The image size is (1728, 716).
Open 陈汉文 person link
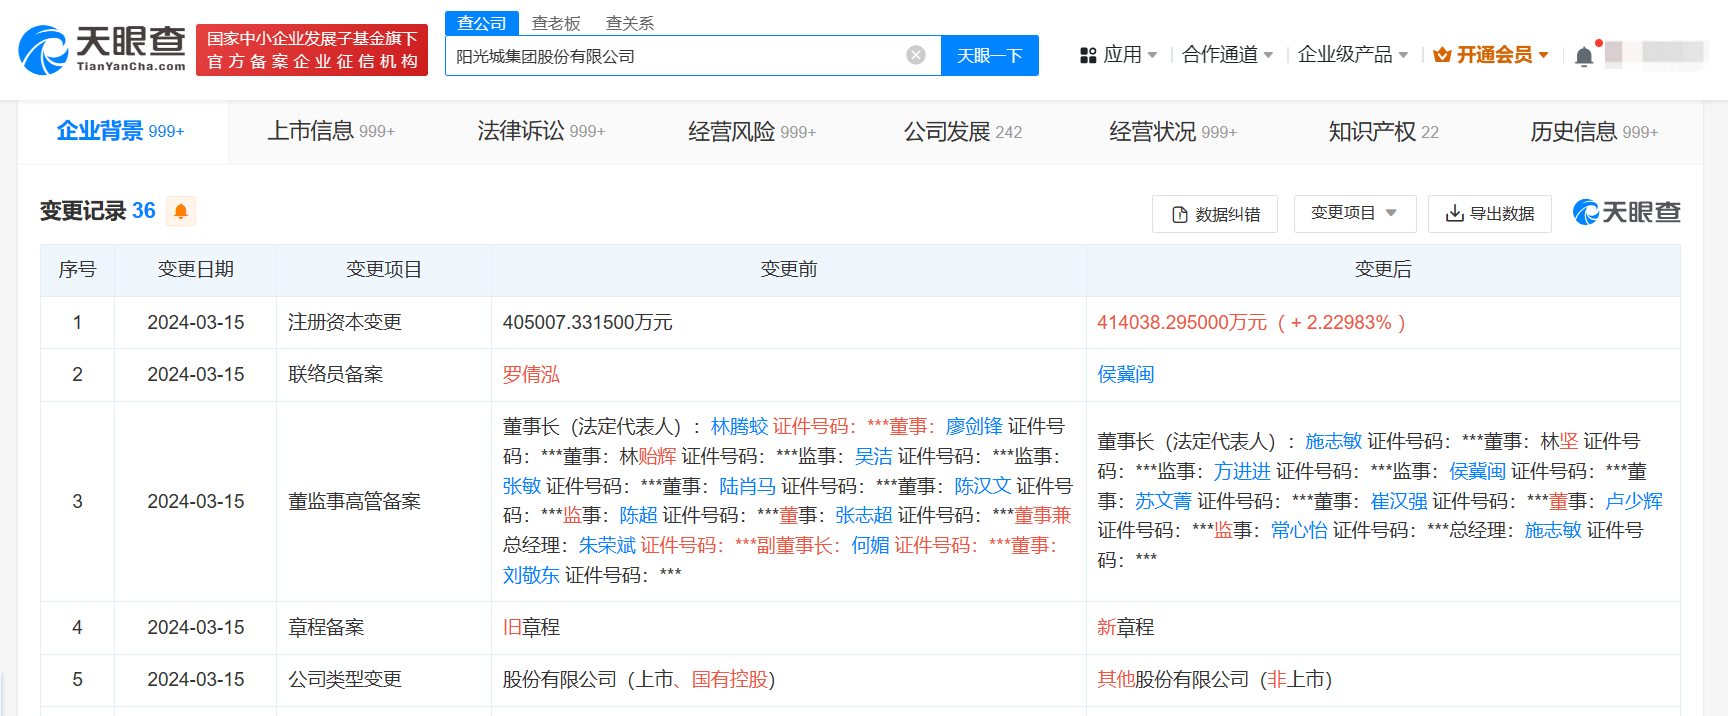(983, 486)
